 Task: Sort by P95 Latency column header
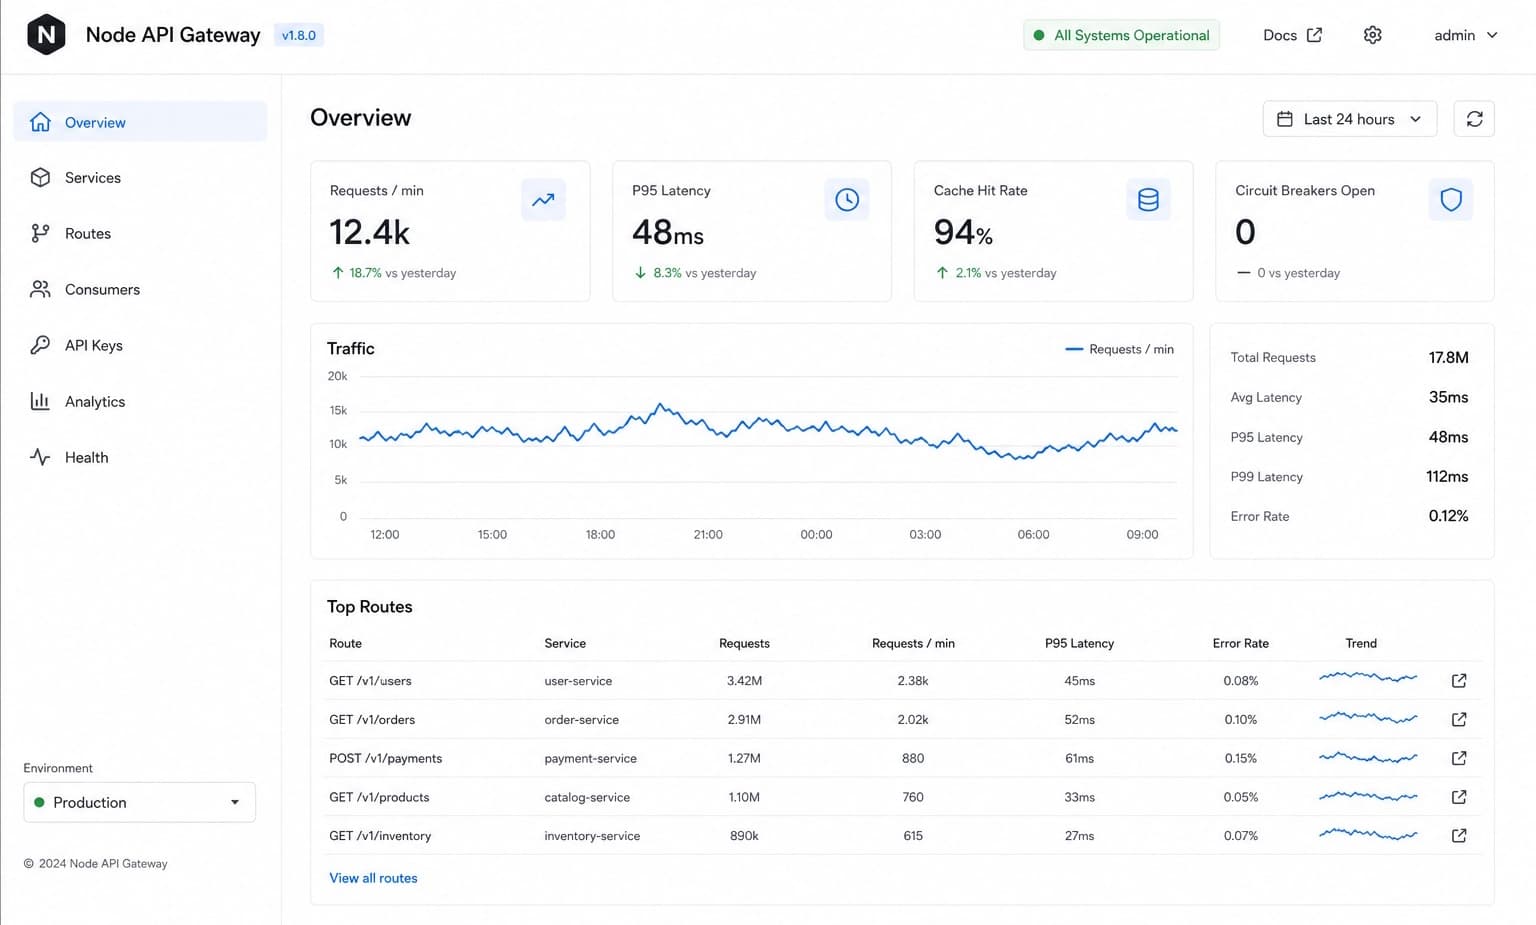click(1079, 643)
